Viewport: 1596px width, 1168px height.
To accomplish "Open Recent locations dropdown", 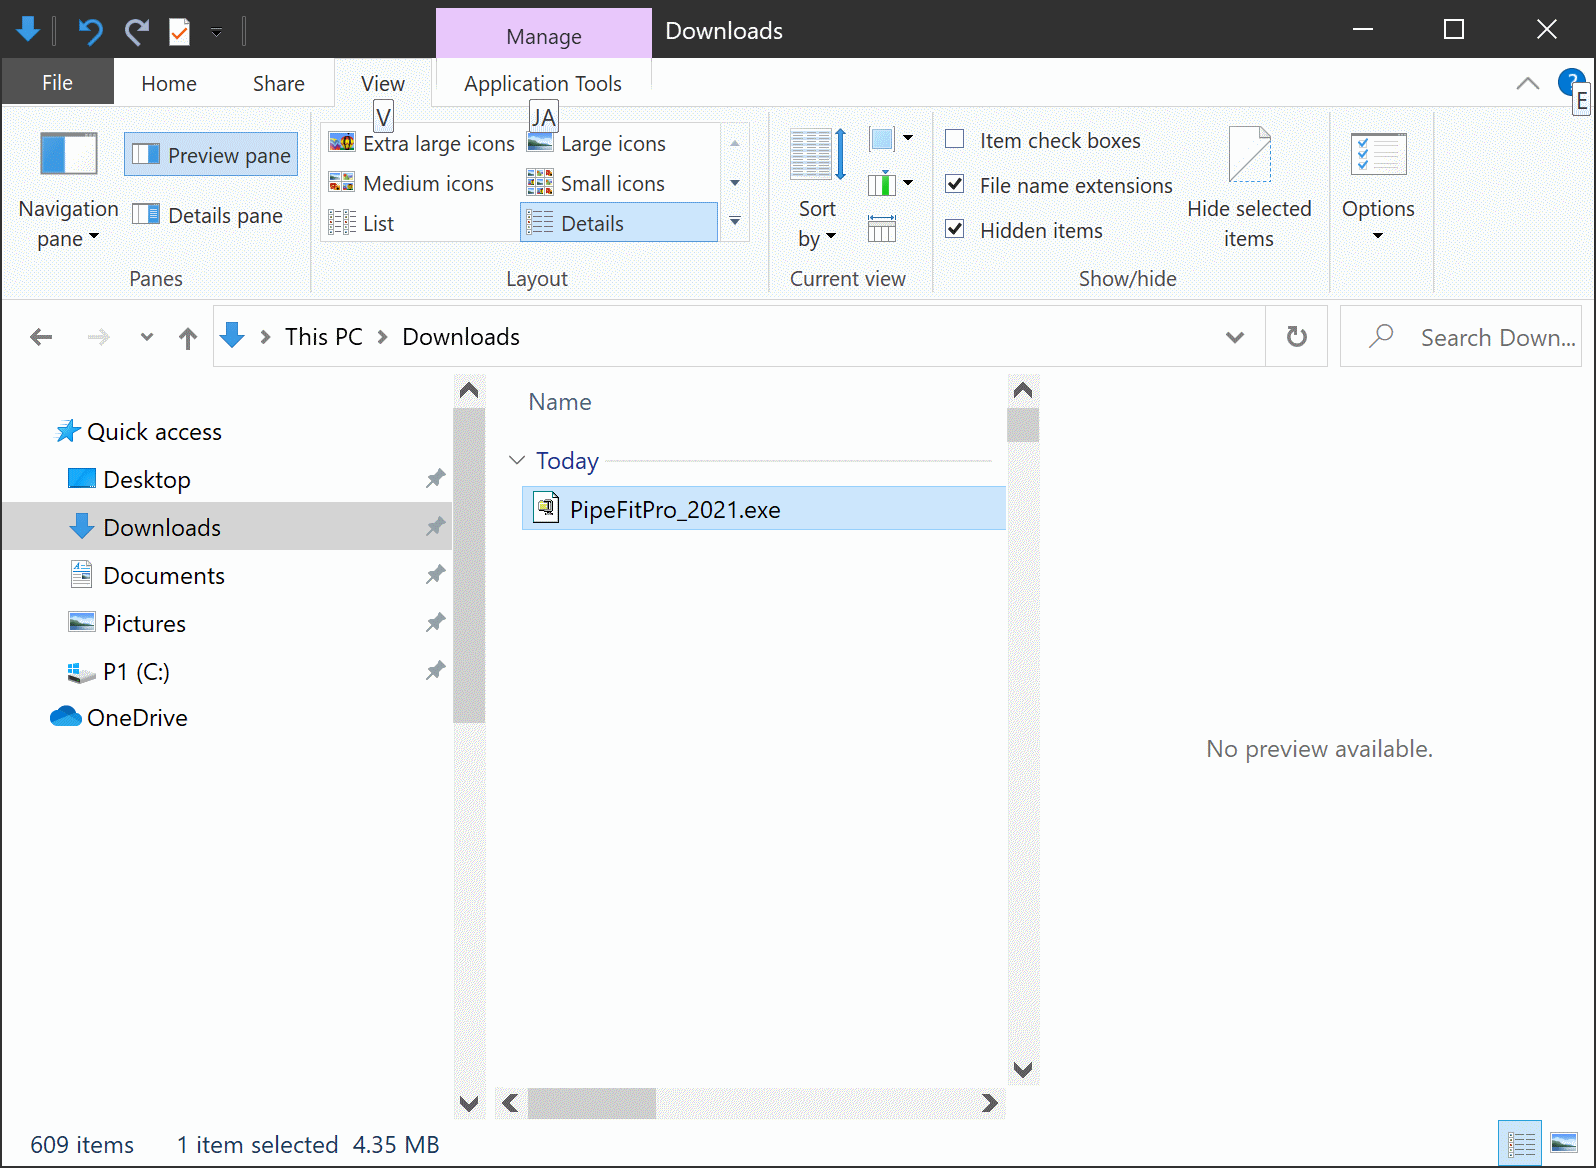I will (147, 337).
